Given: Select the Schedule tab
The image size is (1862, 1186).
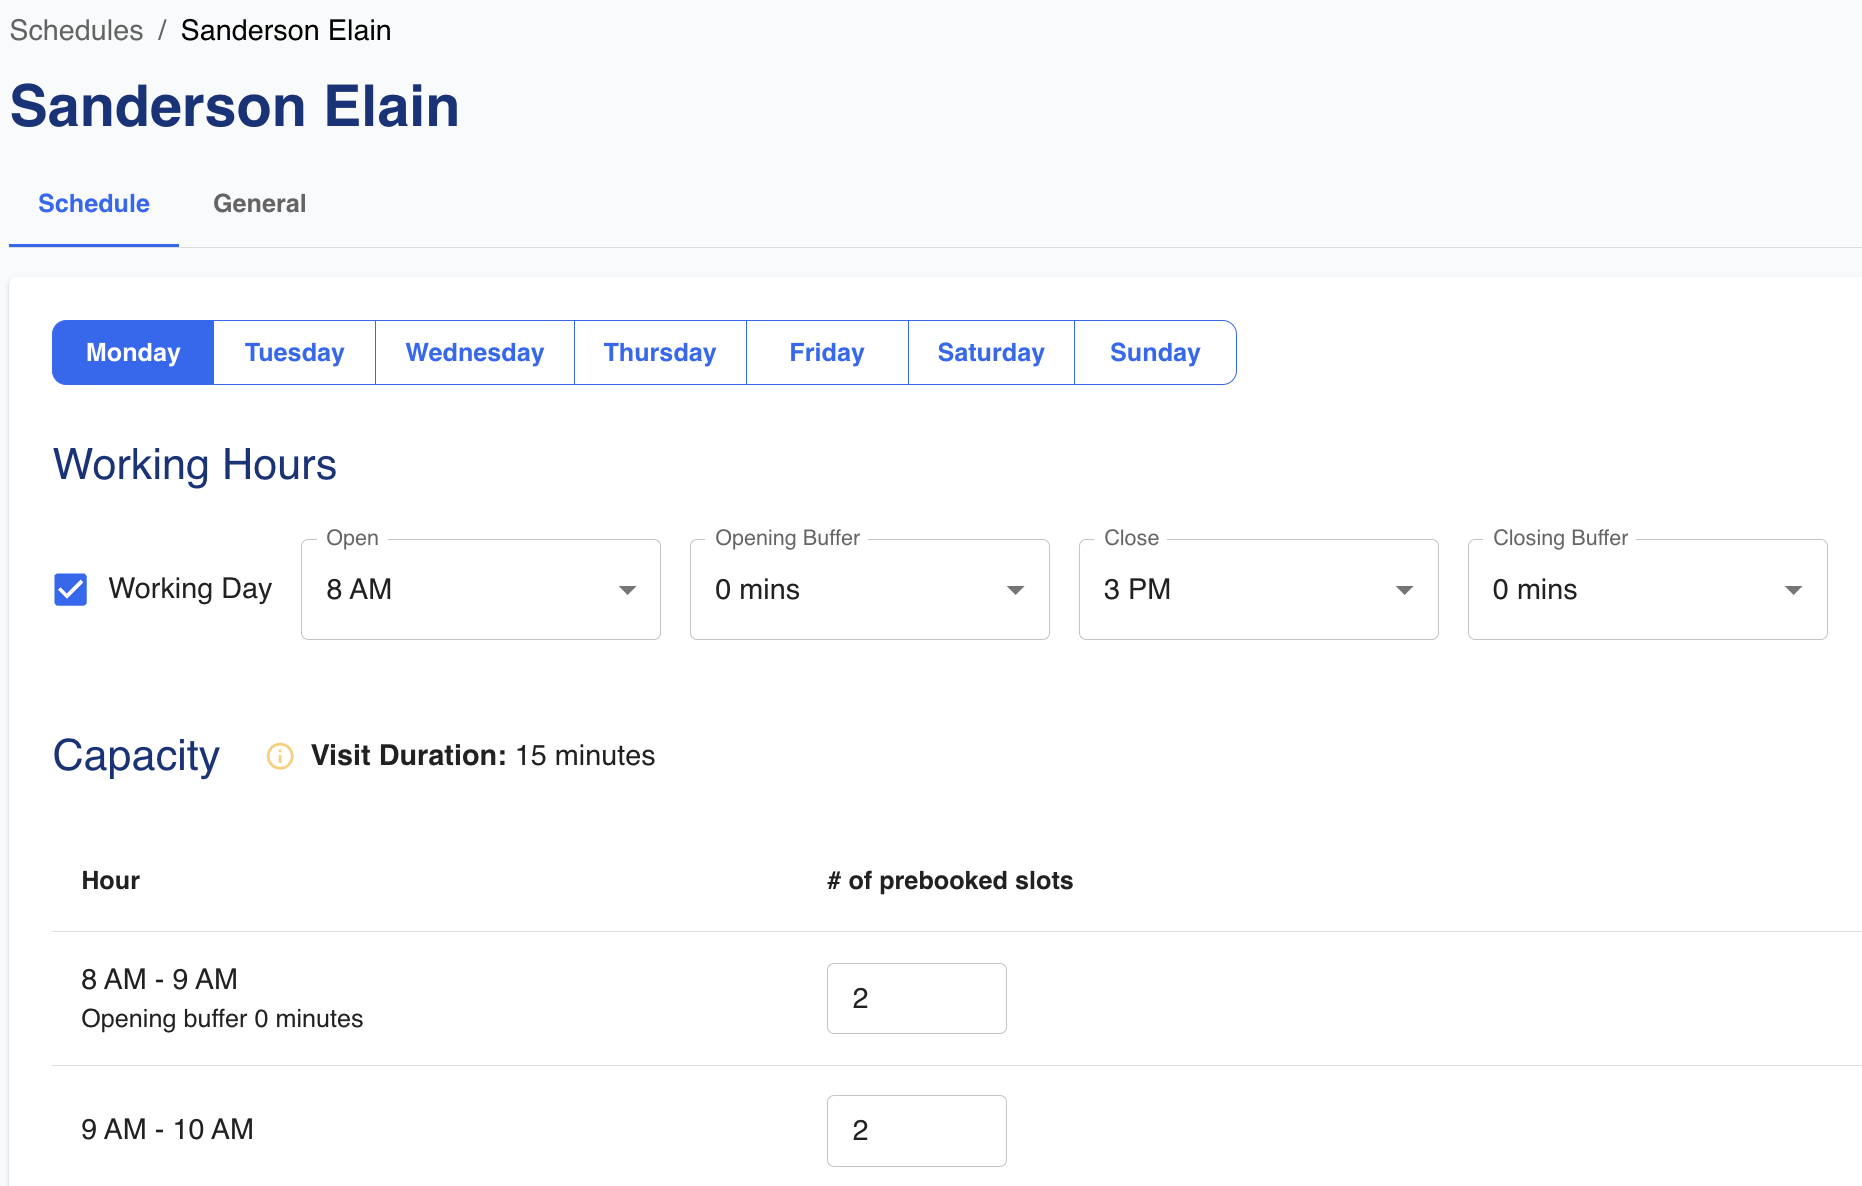Looking at the screenshot, I should [x=94, y=204].
